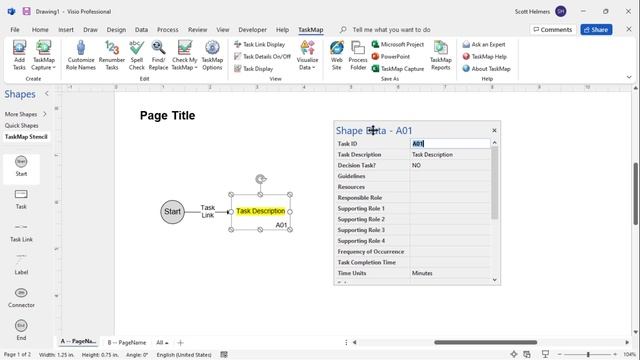Open the Review tab
Screen dimensions: 640x360
pos(198,29)
